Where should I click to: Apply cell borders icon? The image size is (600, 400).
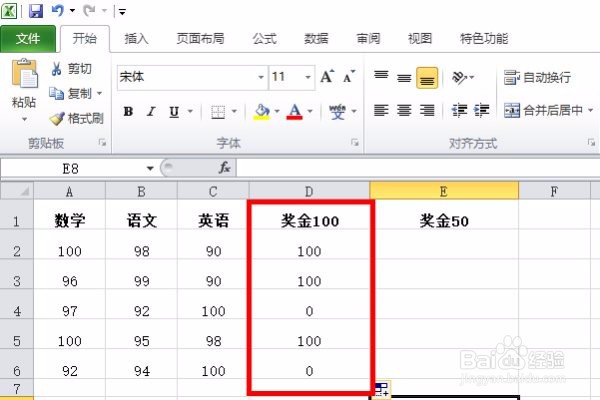pos(218,112)
